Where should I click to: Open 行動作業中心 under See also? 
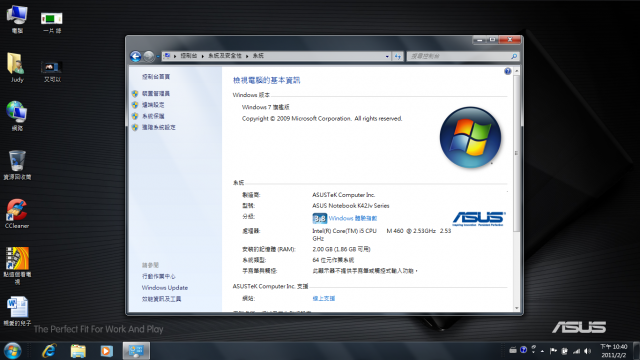159,276
